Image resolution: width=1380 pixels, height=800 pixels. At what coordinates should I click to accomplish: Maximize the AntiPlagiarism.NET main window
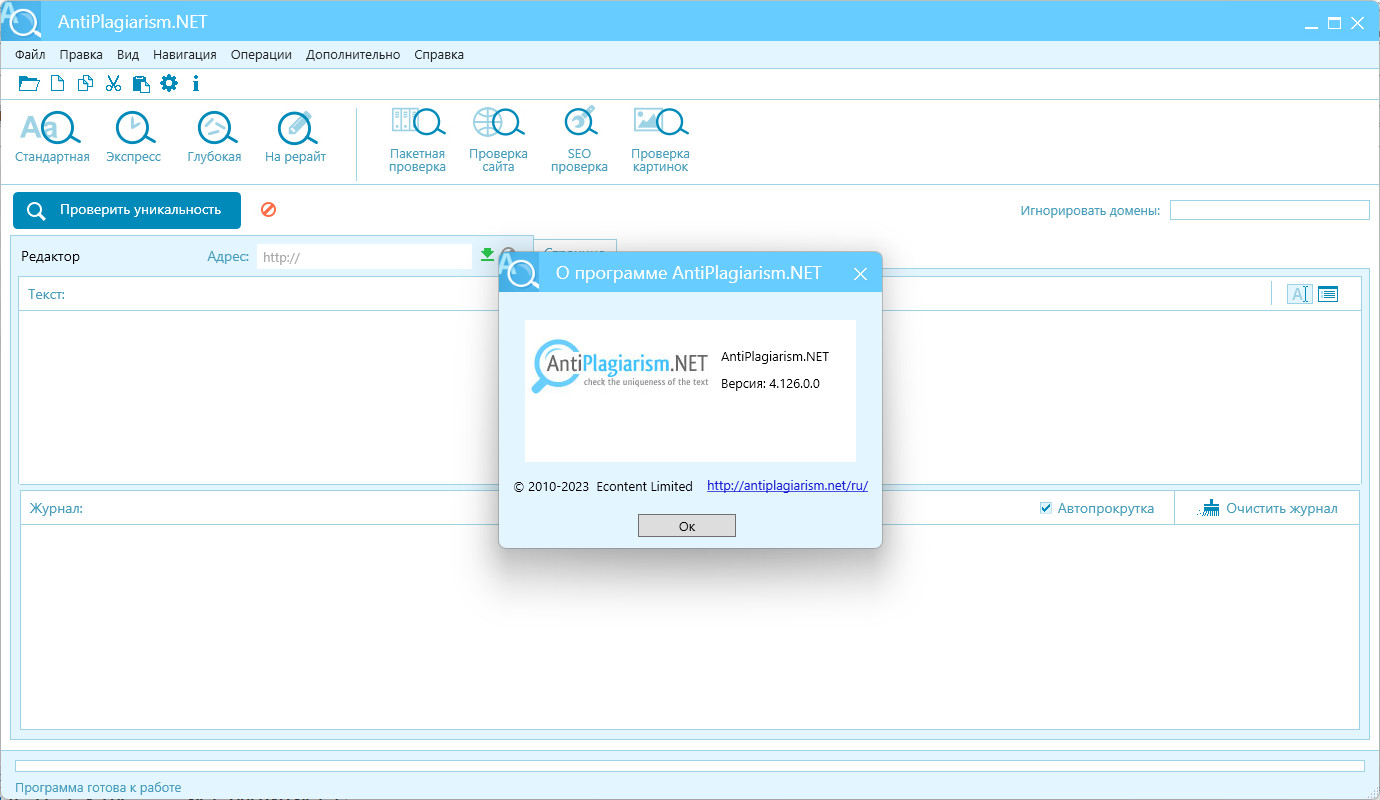click(1334, 23)
